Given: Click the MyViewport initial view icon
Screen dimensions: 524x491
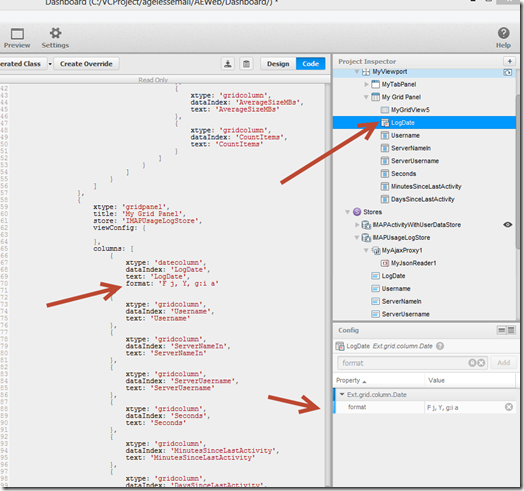Looking at the screenshot, I should (x=508, y=72).
